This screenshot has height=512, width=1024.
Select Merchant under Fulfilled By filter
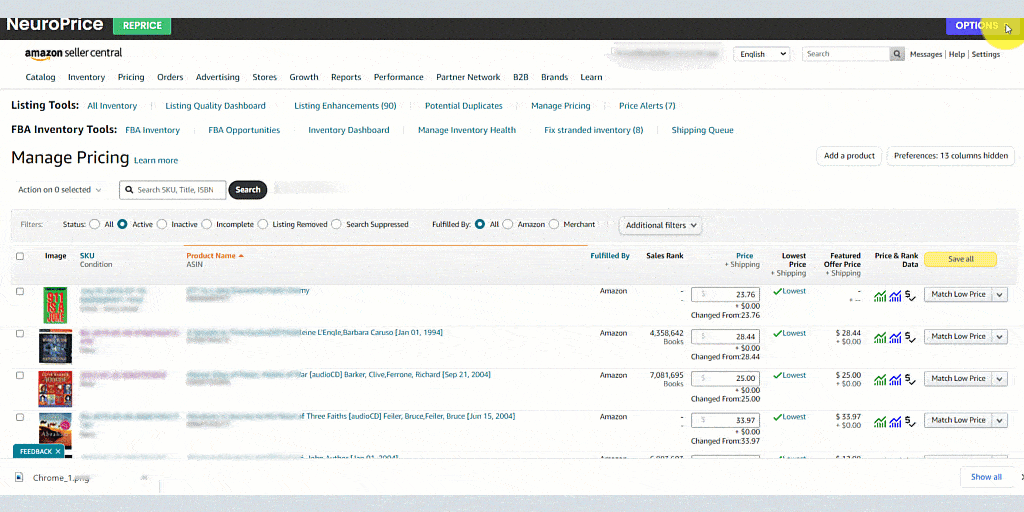(556, 225)
